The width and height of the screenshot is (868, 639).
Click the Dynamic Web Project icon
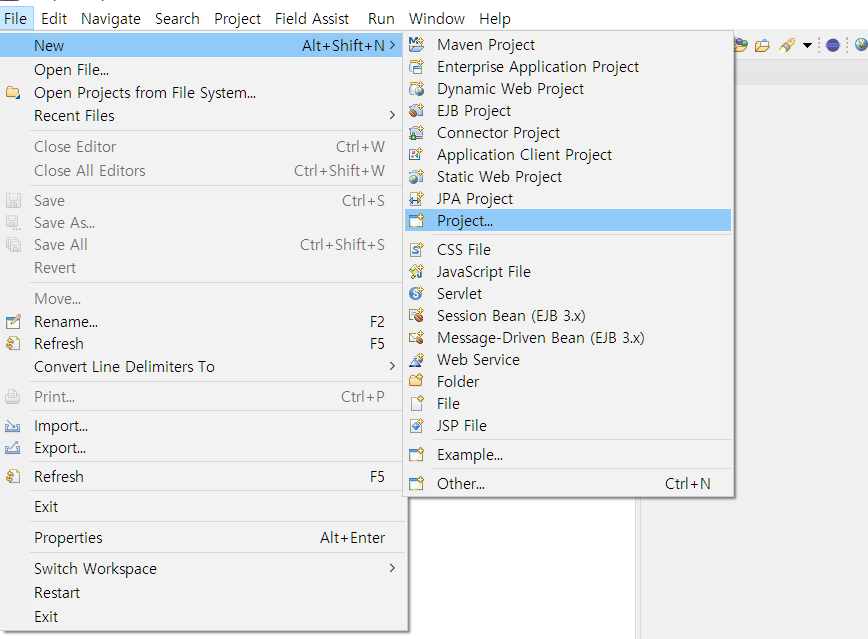pos(416,89)
